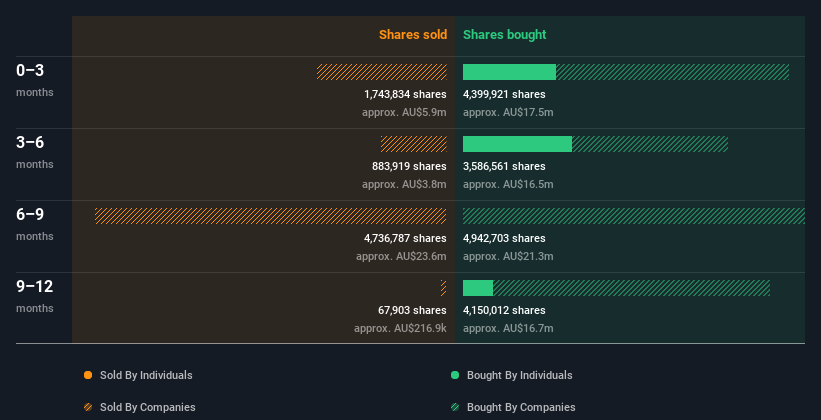Select the Shares bought column header
This screenshot has height=420, width=821.
(504, 35)
